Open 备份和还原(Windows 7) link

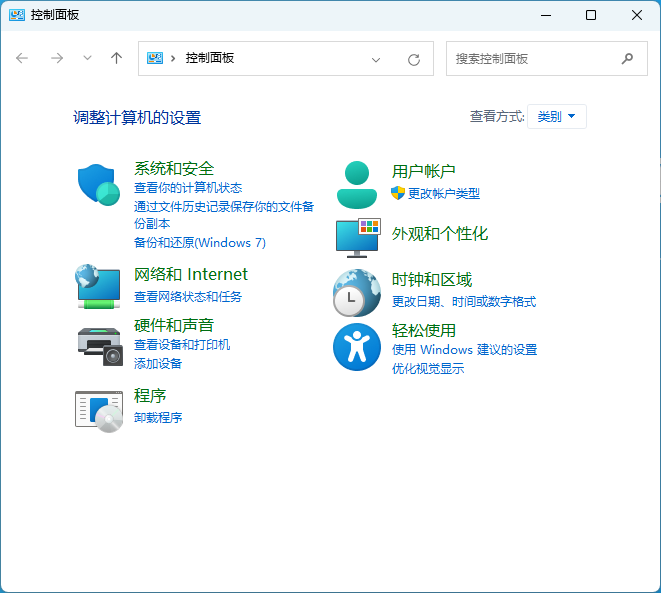coord(200,243)
